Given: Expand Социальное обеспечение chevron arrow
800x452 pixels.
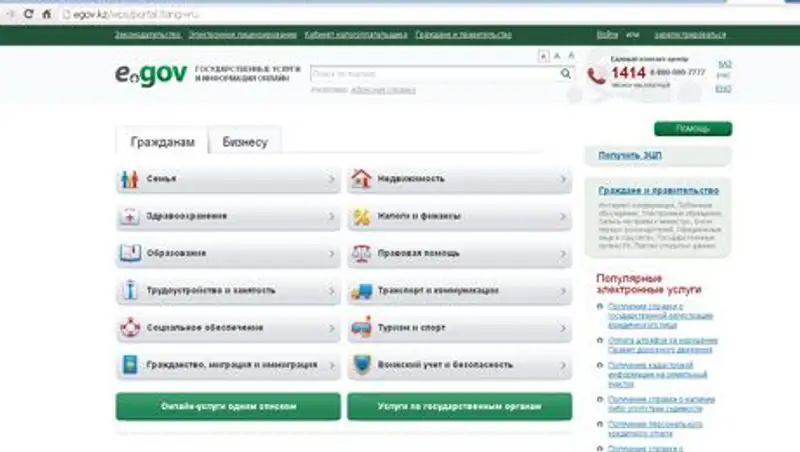Looking at the screenshot, I should coord(332,328).
